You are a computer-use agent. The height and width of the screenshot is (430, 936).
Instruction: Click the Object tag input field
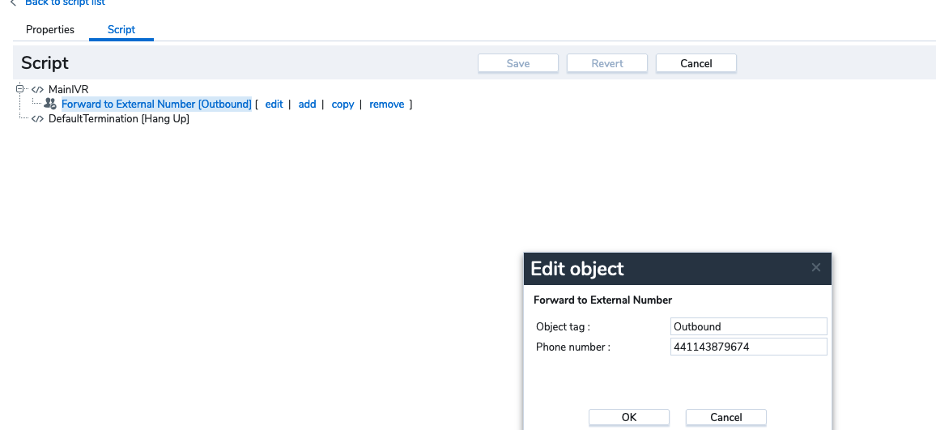pos(749,326)
